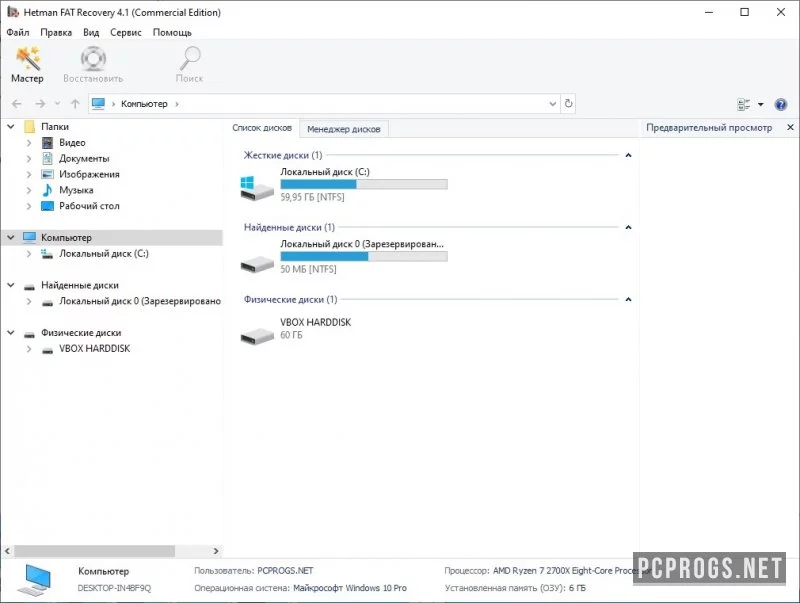
Task: Open recent locations dropdown next to forward arrow
Action: [57, 104]
